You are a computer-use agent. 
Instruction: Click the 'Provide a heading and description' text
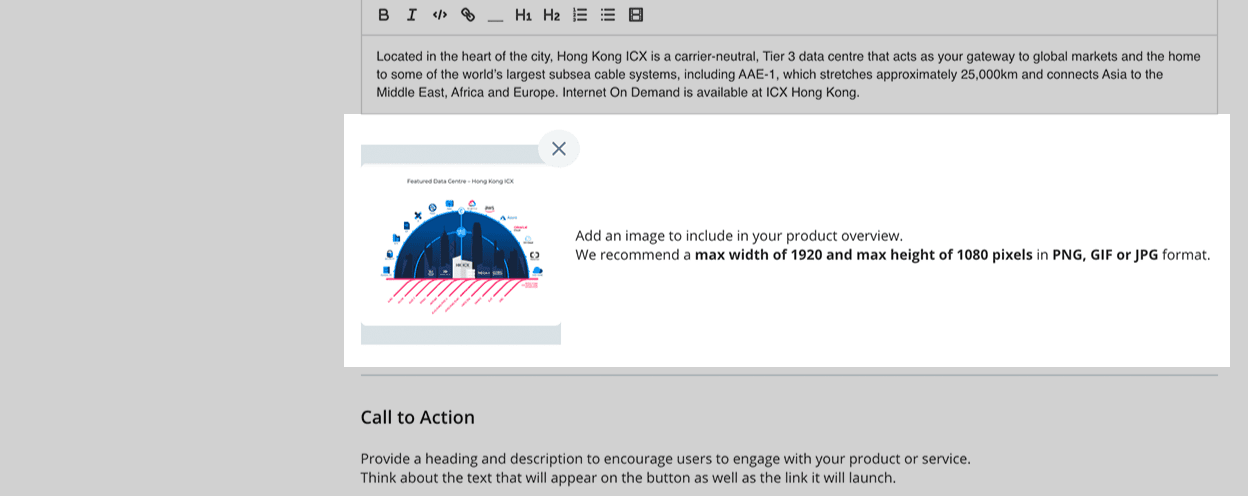pos(665,459)
